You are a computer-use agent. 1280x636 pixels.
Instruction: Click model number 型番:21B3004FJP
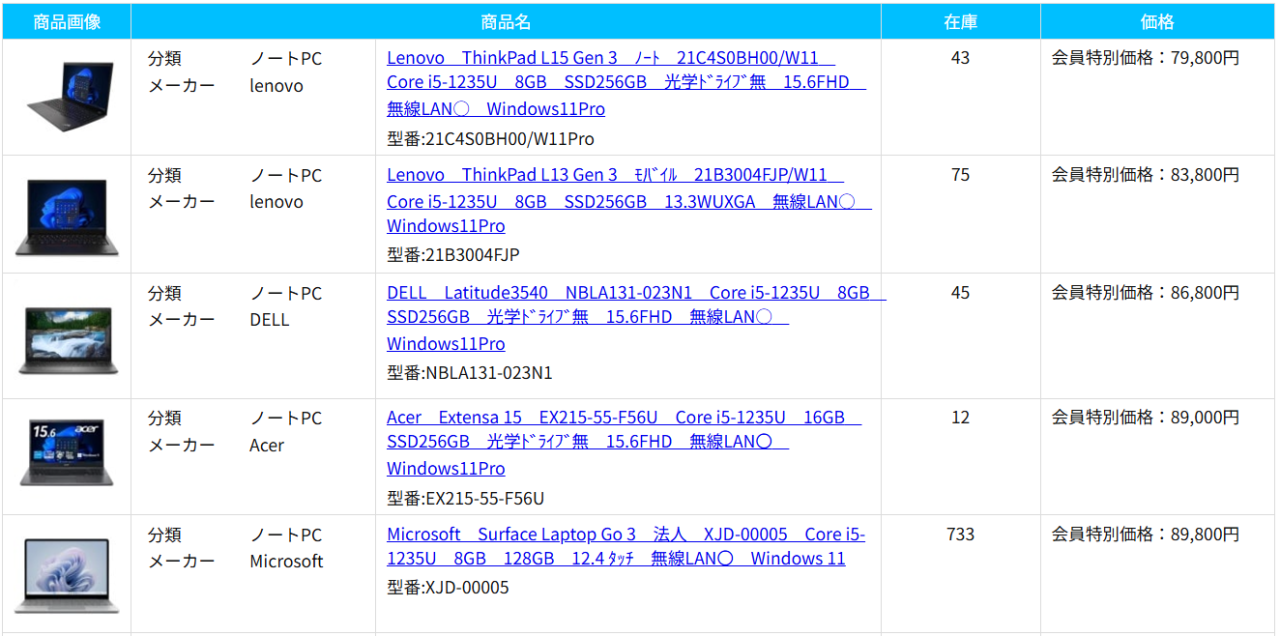point(453,255)
